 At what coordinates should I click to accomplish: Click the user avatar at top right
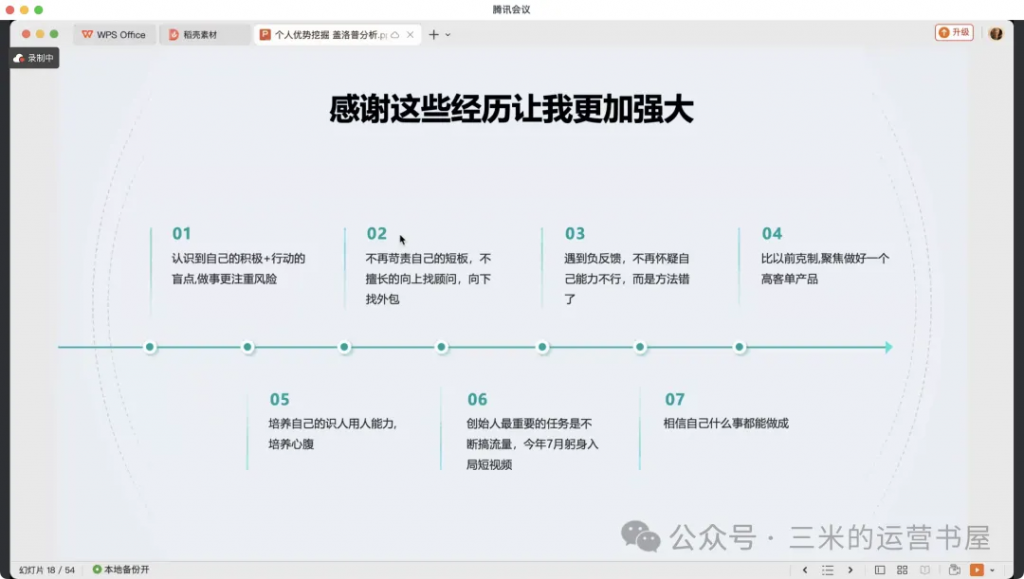click(x=996, y=33)
